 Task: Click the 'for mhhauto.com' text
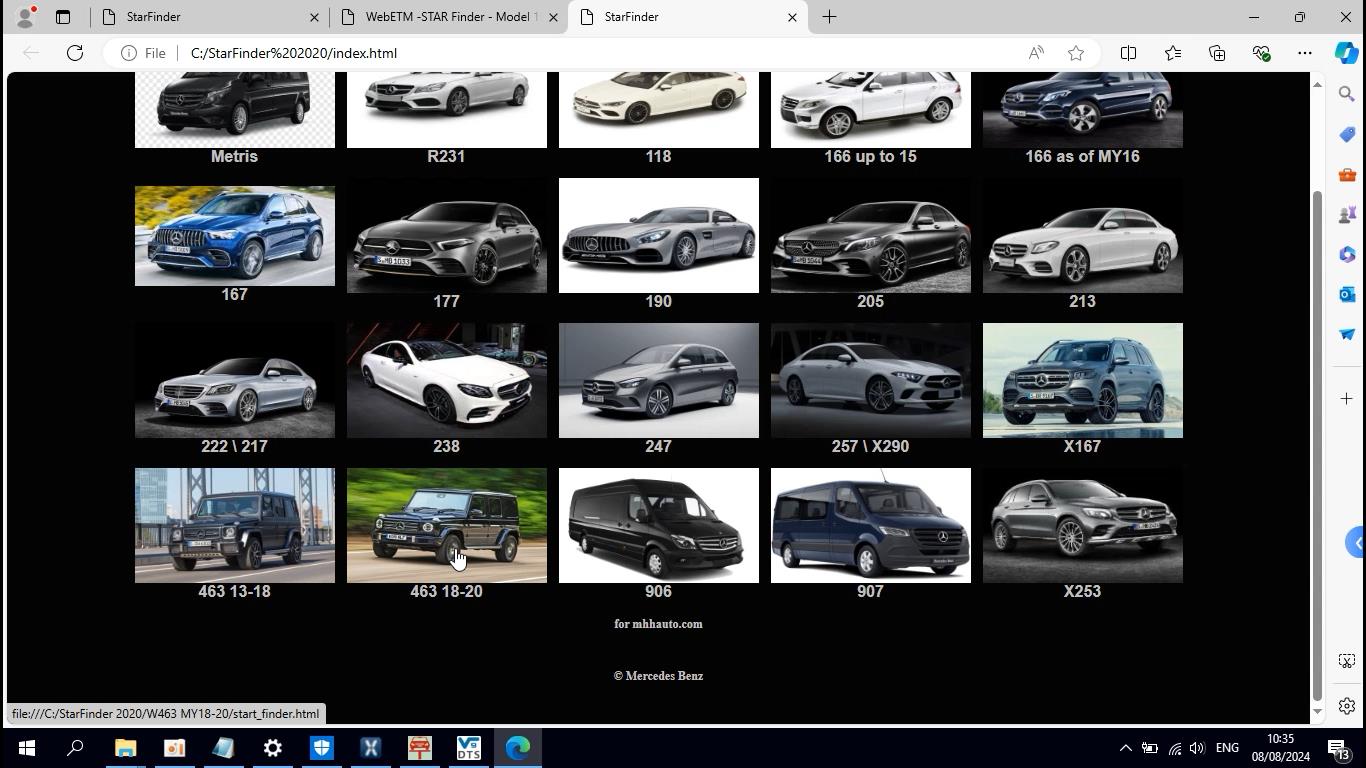(x=658, y=624)
